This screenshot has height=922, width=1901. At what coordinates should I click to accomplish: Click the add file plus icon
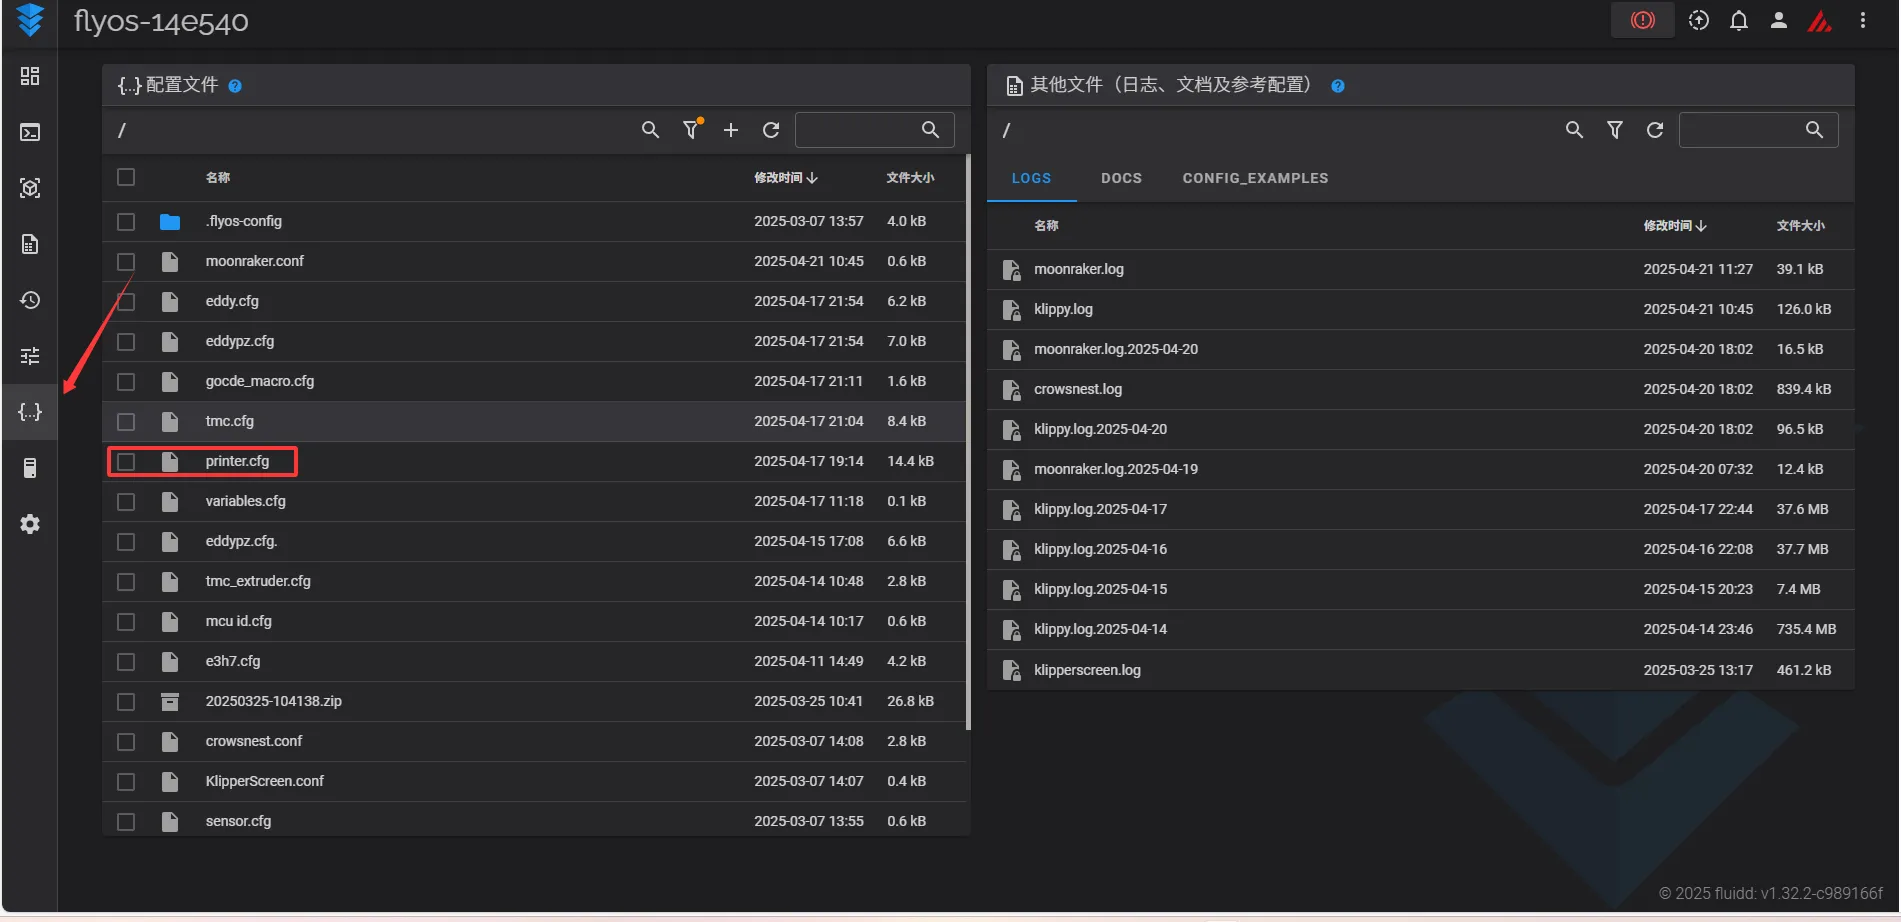point(731,130)
